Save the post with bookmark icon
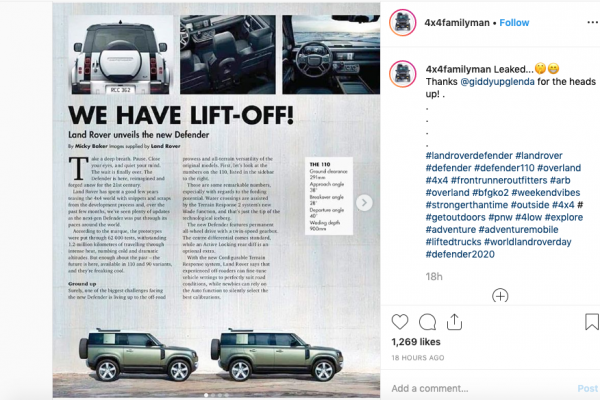The image size is (600, 400). [592, 322]
